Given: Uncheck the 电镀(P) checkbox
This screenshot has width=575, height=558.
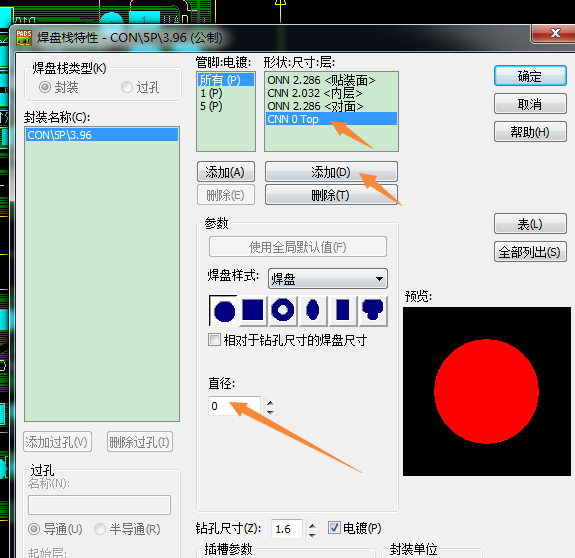Looking at the screenshot, I should pos(334,528).
